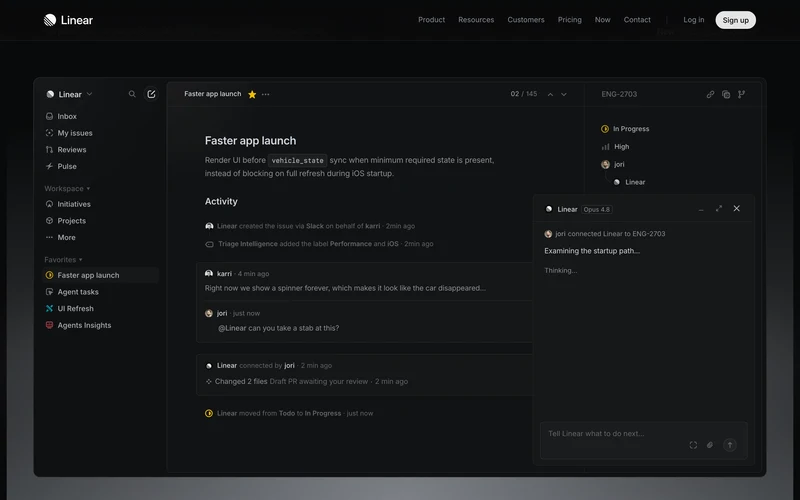Select Faster app launch in Favorites

(101, 275)
